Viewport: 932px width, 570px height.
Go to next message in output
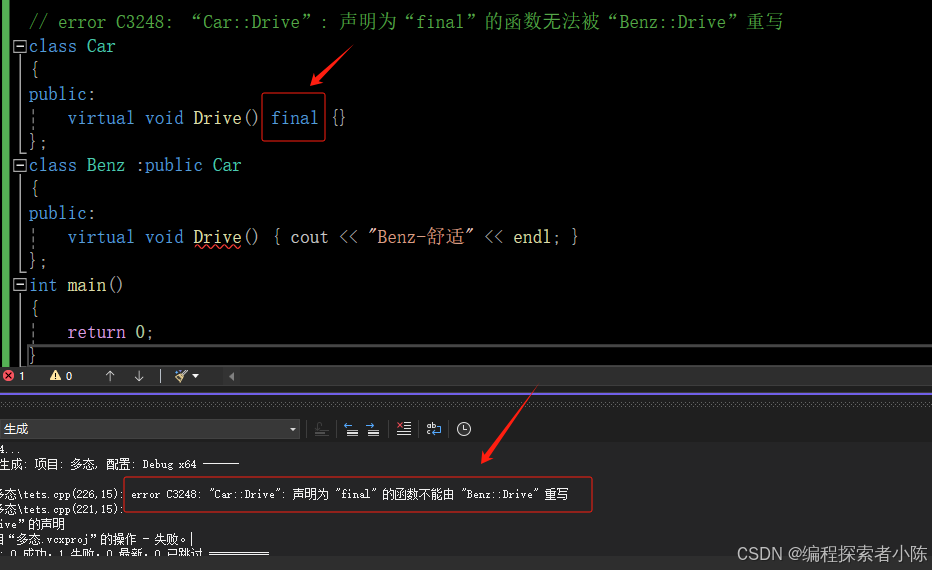click(x=373, y=429)
